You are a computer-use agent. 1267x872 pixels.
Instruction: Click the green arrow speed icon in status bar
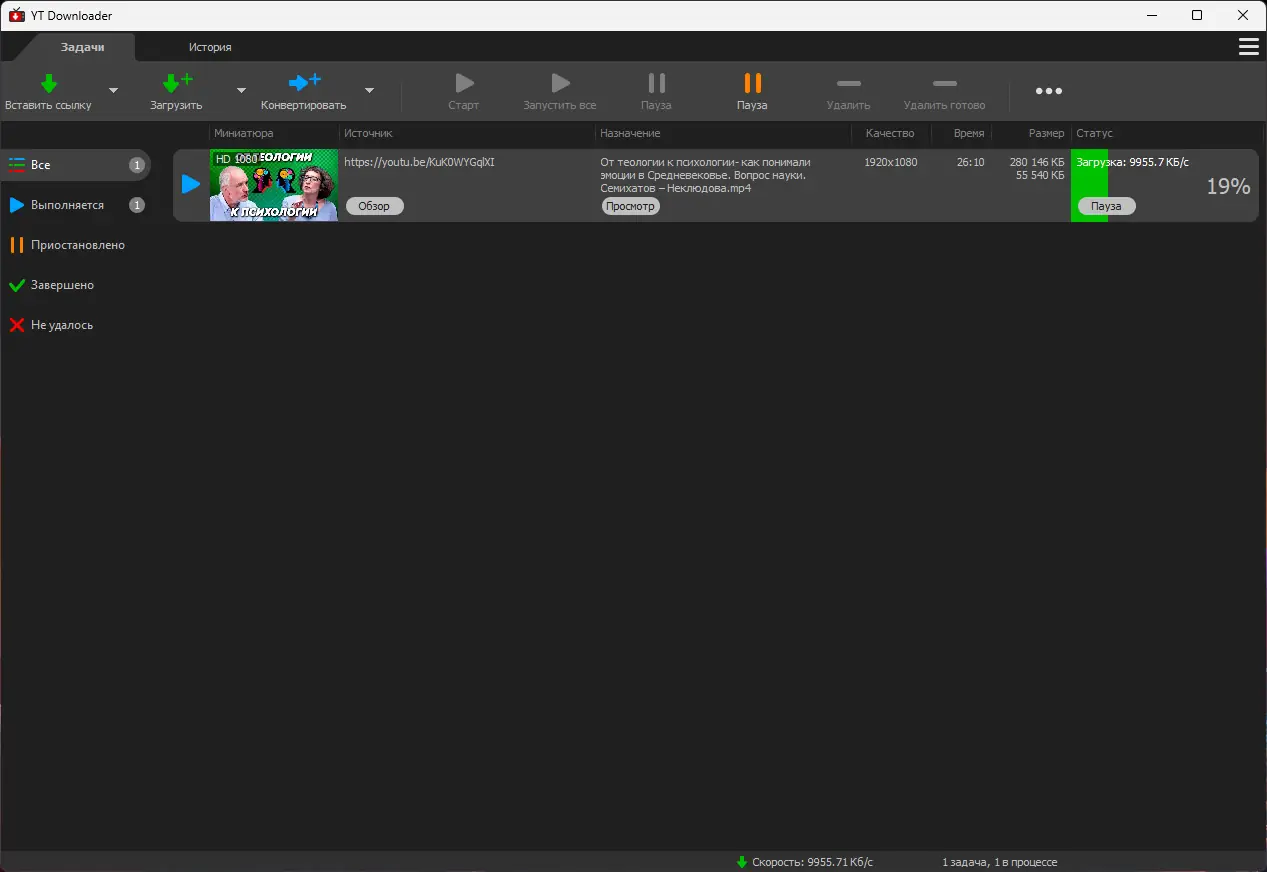741,862
